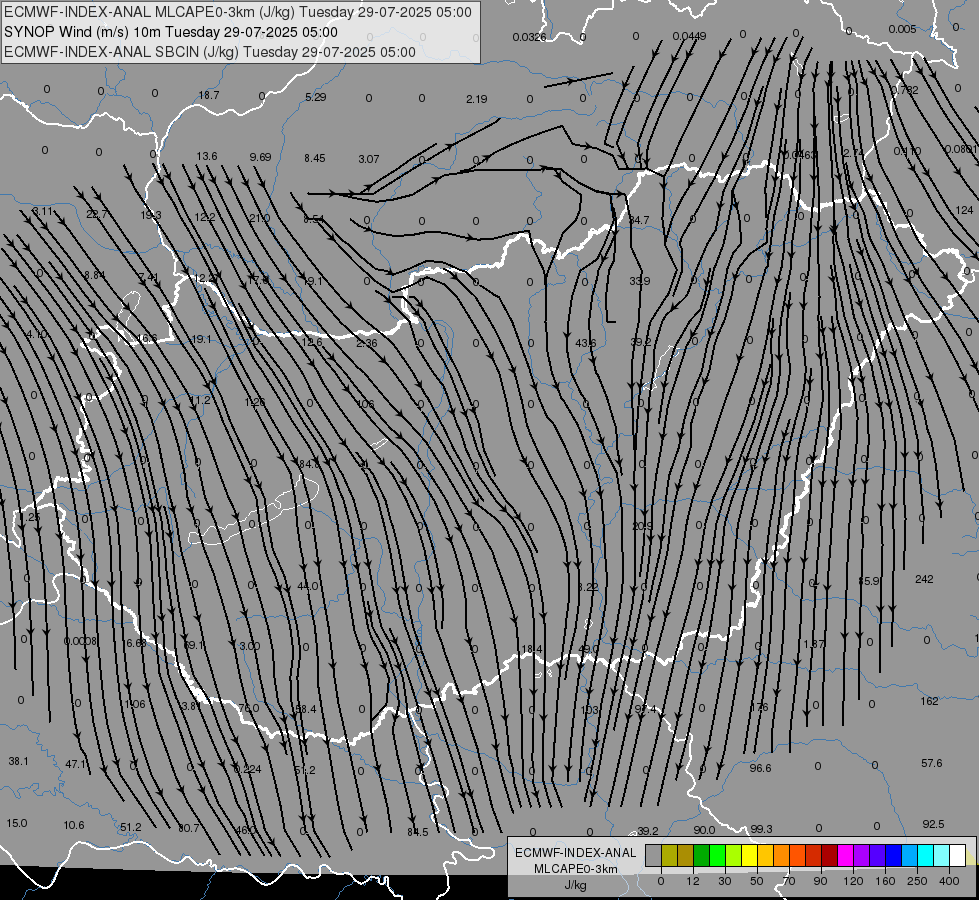Click the 160 tick label on legend
Image resolution: width=979 pixels, height=900 pixels.
pos(885,881)
